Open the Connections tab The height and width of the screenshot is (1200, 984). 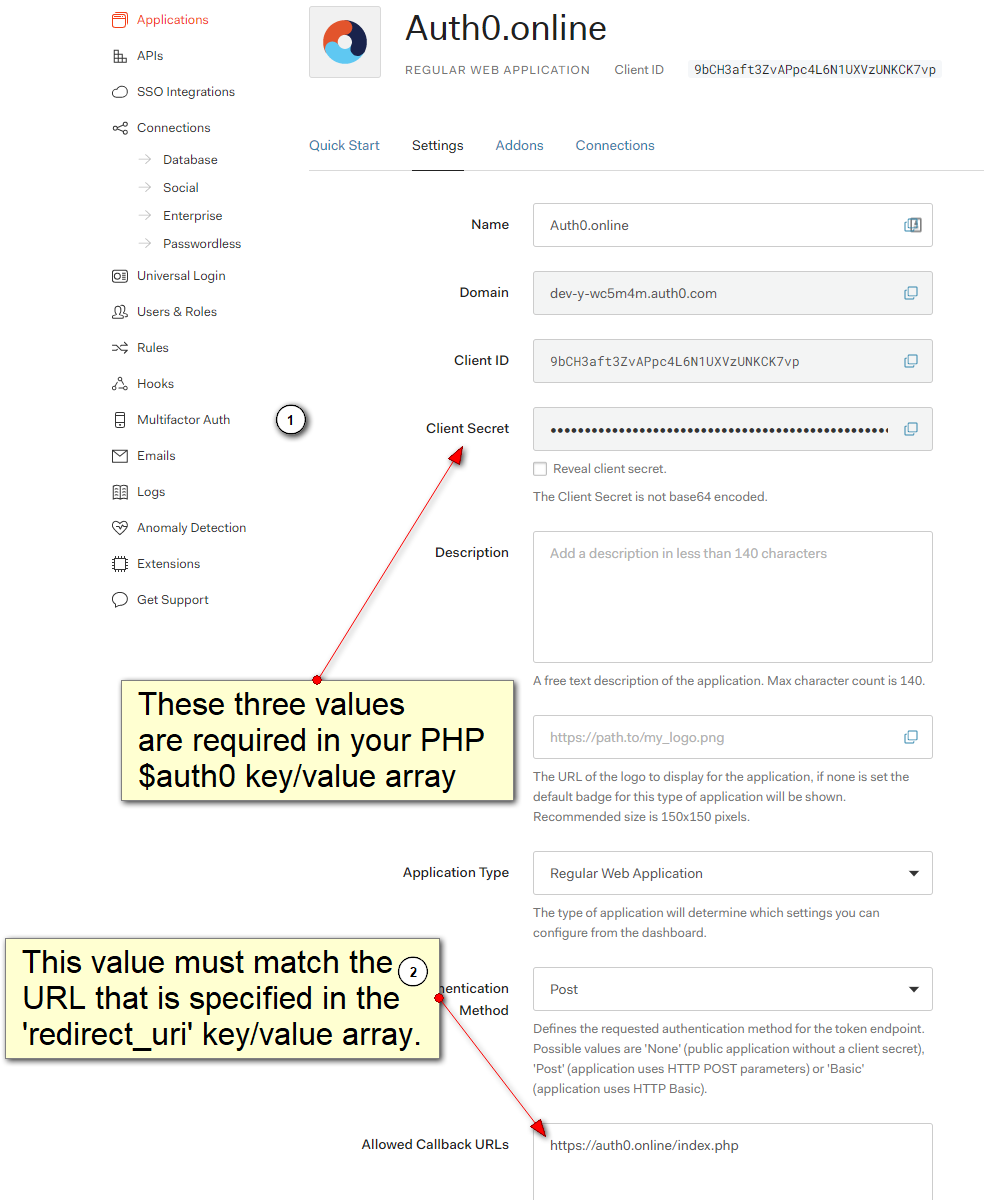click(614, 145)
